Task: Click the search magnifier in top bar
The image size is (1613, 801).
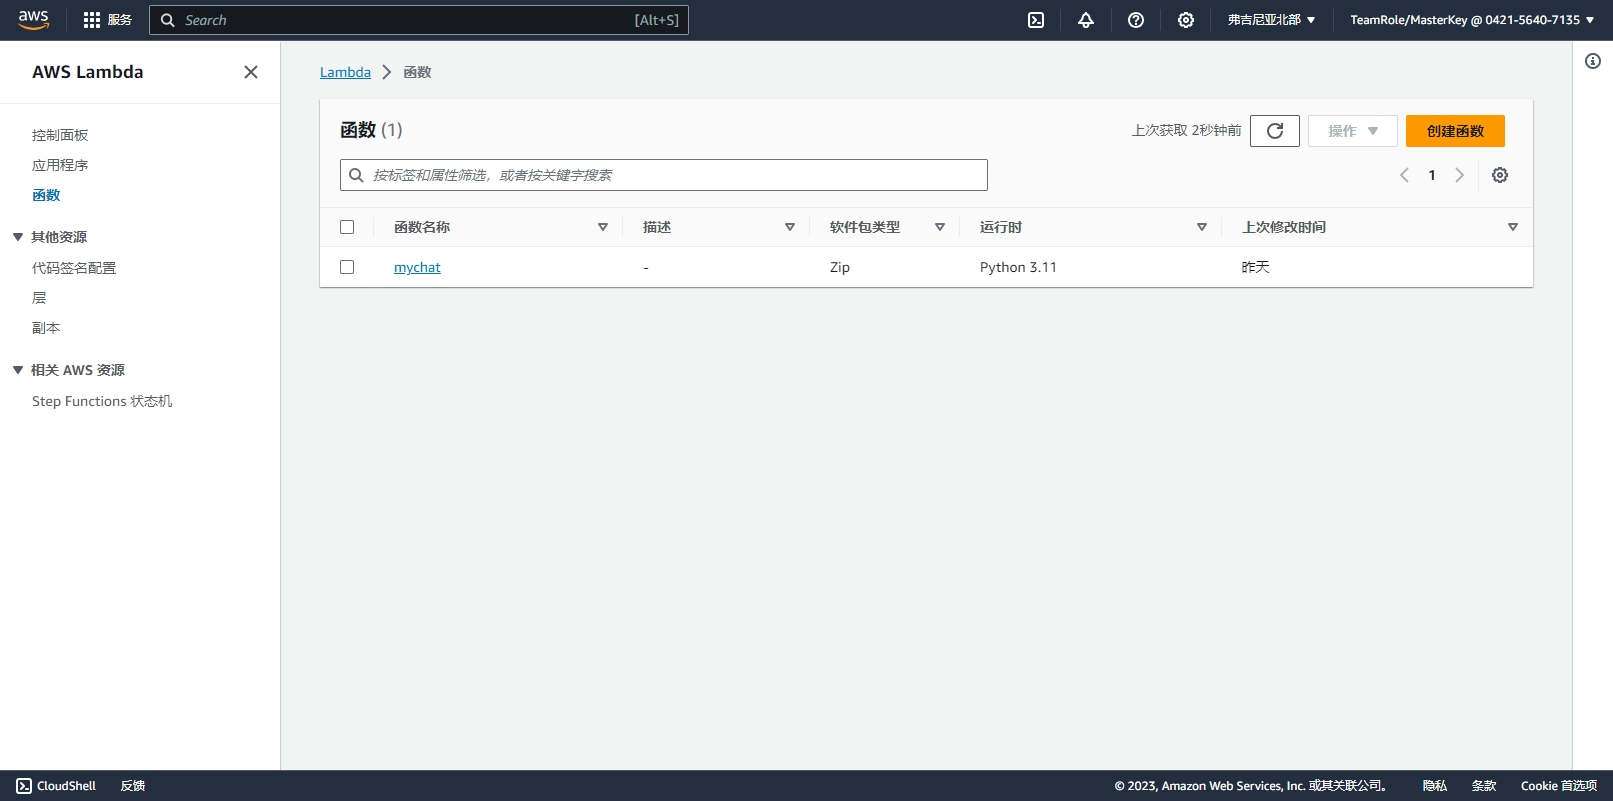Action: (168, 20)
